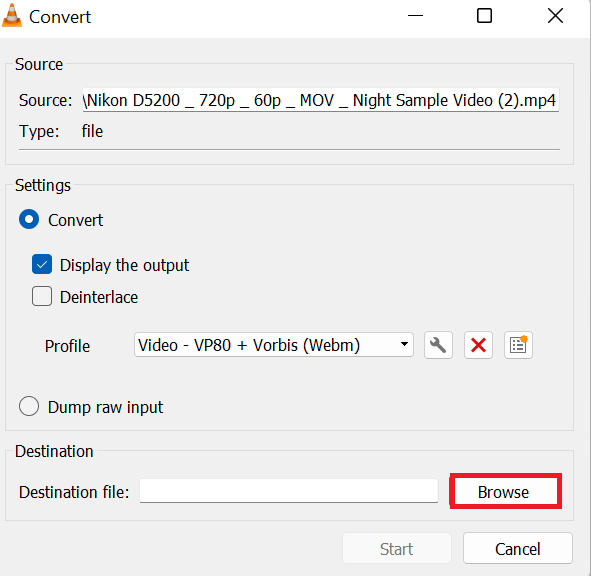Viewport: 591px width, 576px height.
Task: Click the 'file' type value text
Action: (x=92, y=131)
